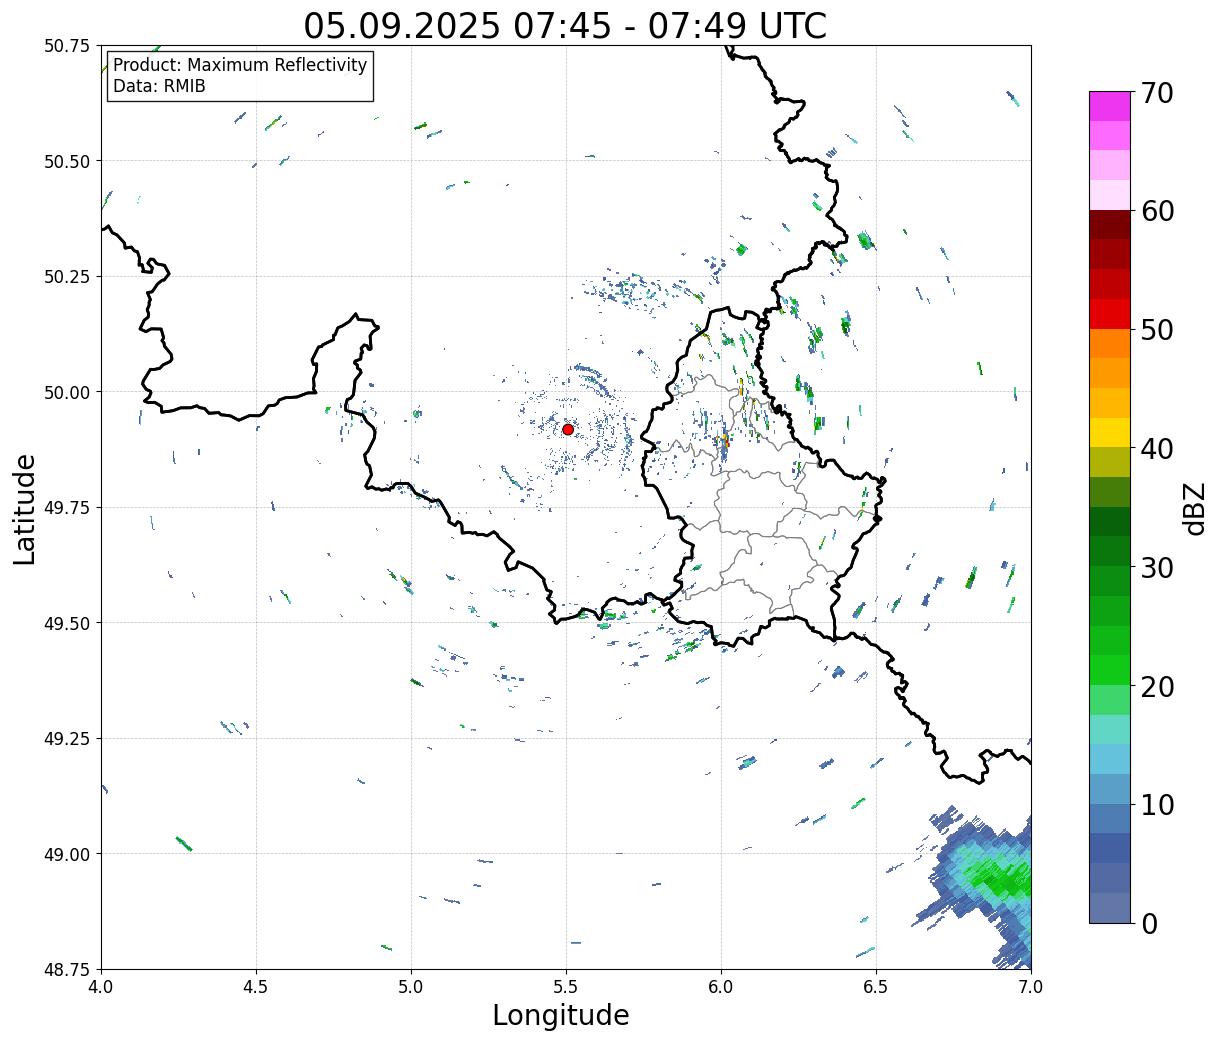The height and width of the screenshot is (1040, 1219).
Task: Click the "Latitude" axis label
Action: pyautogui.click(x=25, y=509)
